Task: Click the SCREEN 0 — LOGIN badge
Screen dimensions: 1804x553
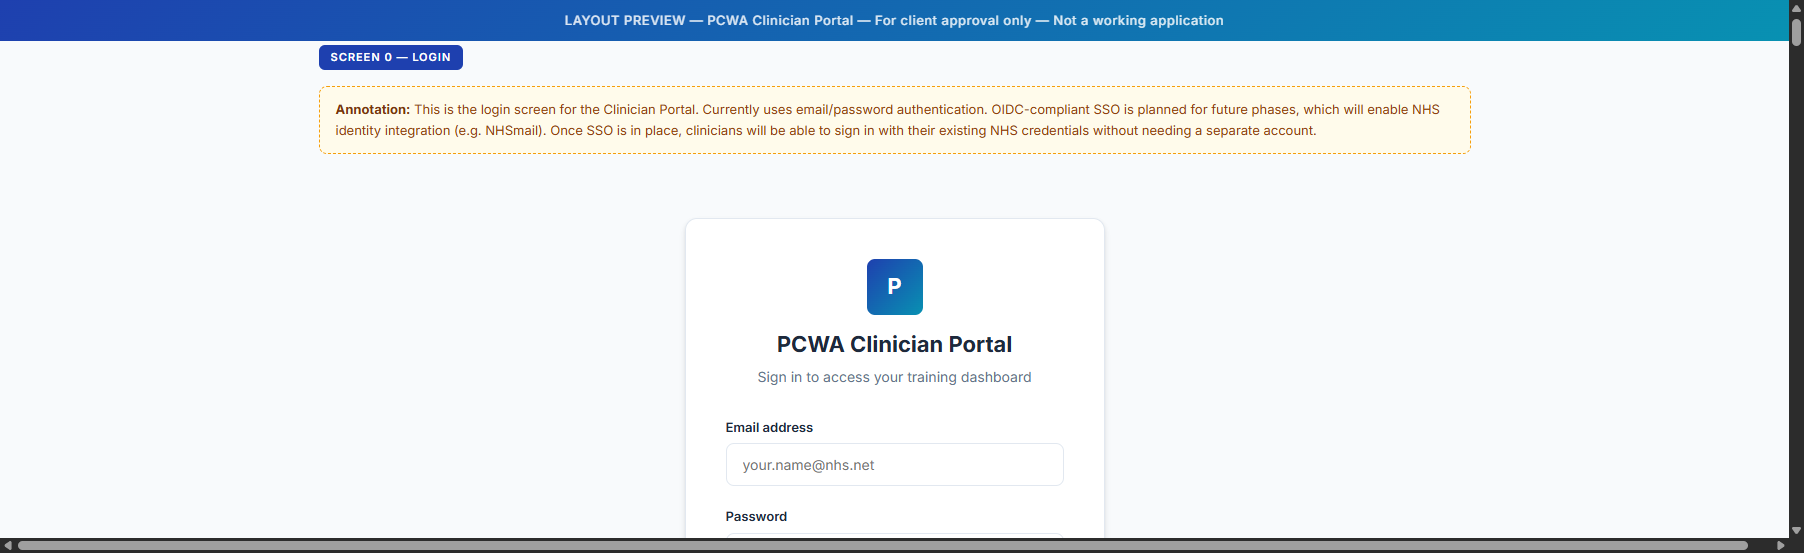Action: 390,57
